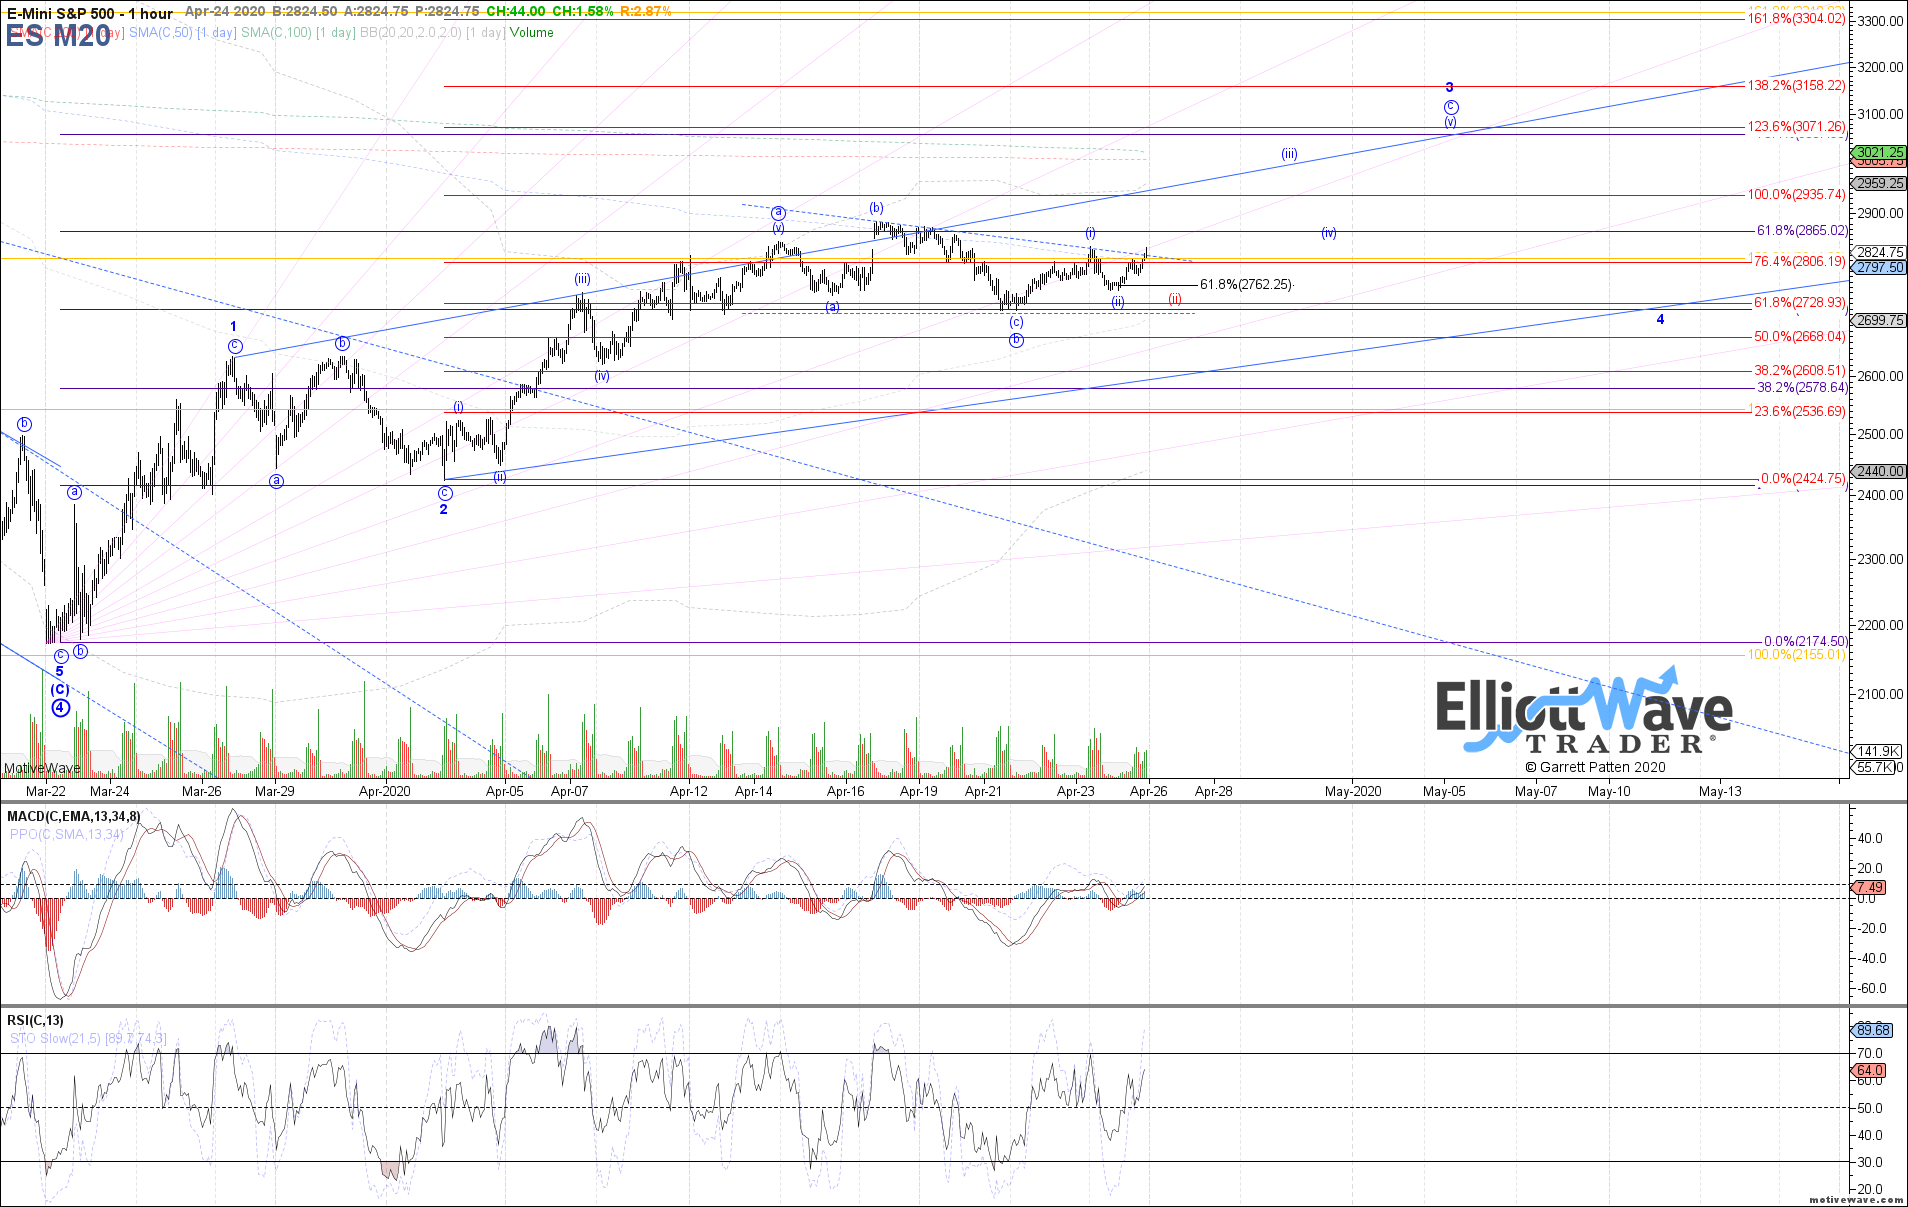
Task: Click the 3200.00 mark on price axis
Action: (x=1880, y=68)
